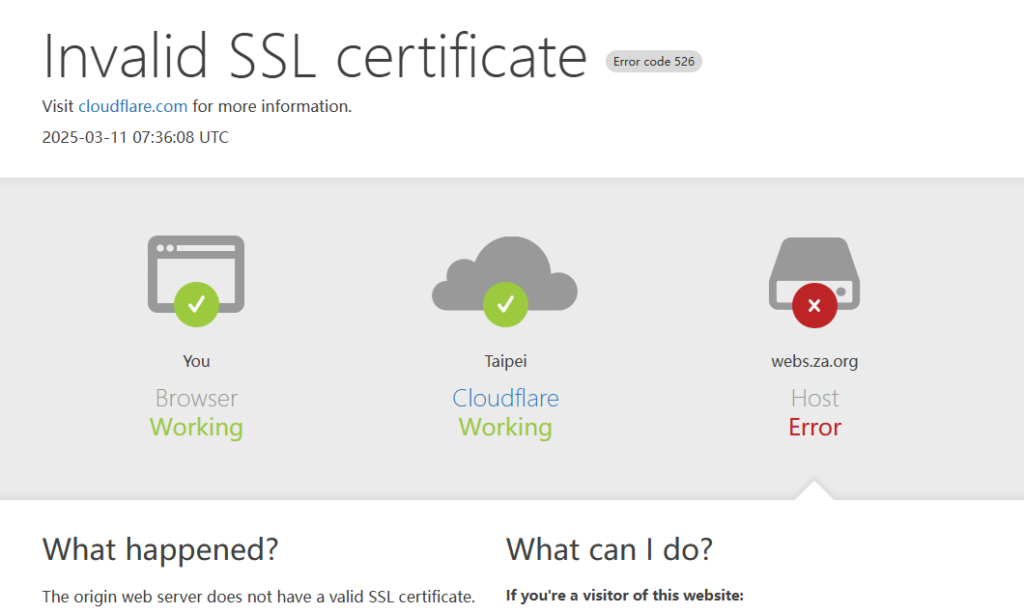The image size is (1024, 614).
Task: Open the blue Cloudflare link under Taipei
Action: pyautogui.click(x=505, y=398)
